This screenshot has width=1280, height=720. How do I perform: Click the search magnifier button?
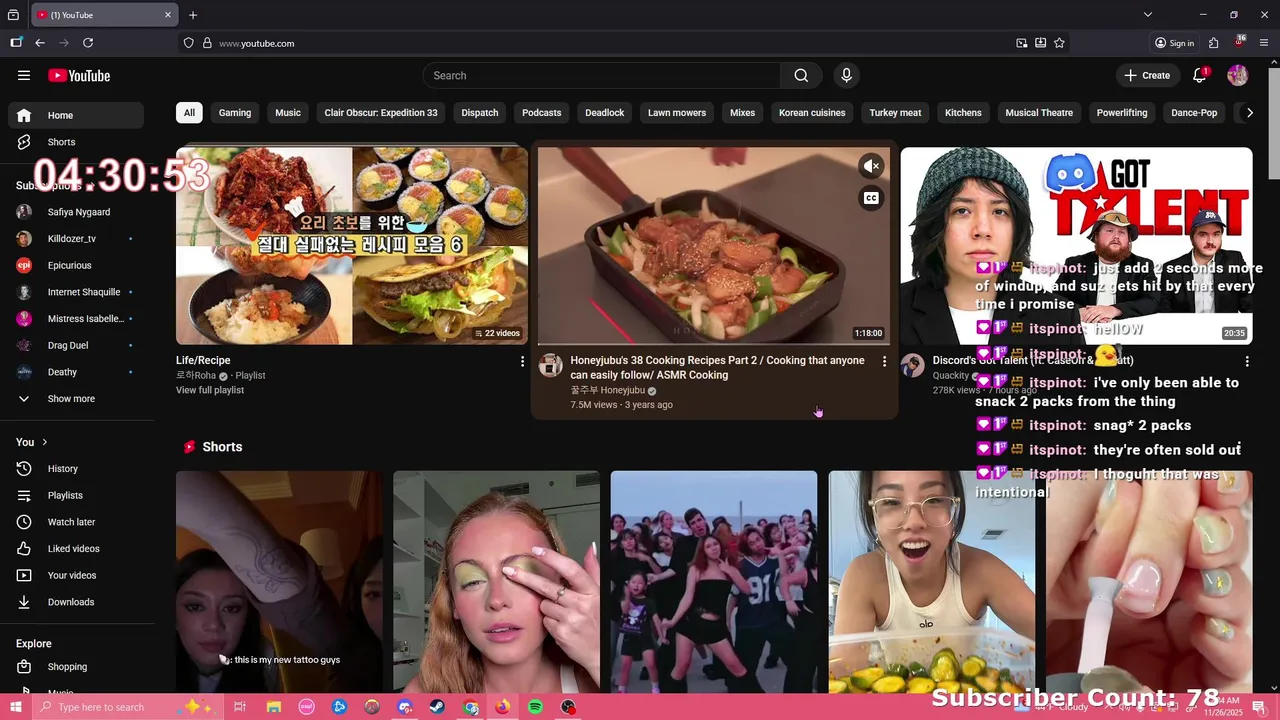click(x=801, y=76)
